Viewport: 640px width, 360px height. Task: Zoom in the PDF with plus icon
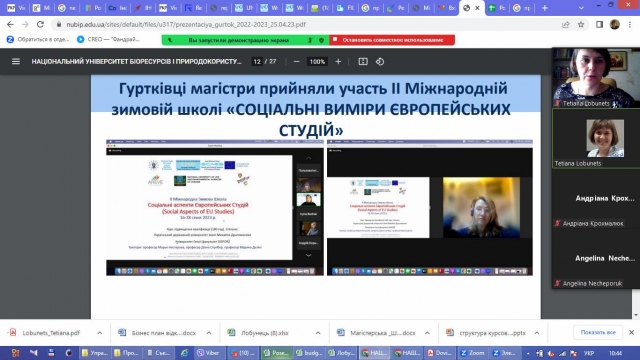(338, 62)
